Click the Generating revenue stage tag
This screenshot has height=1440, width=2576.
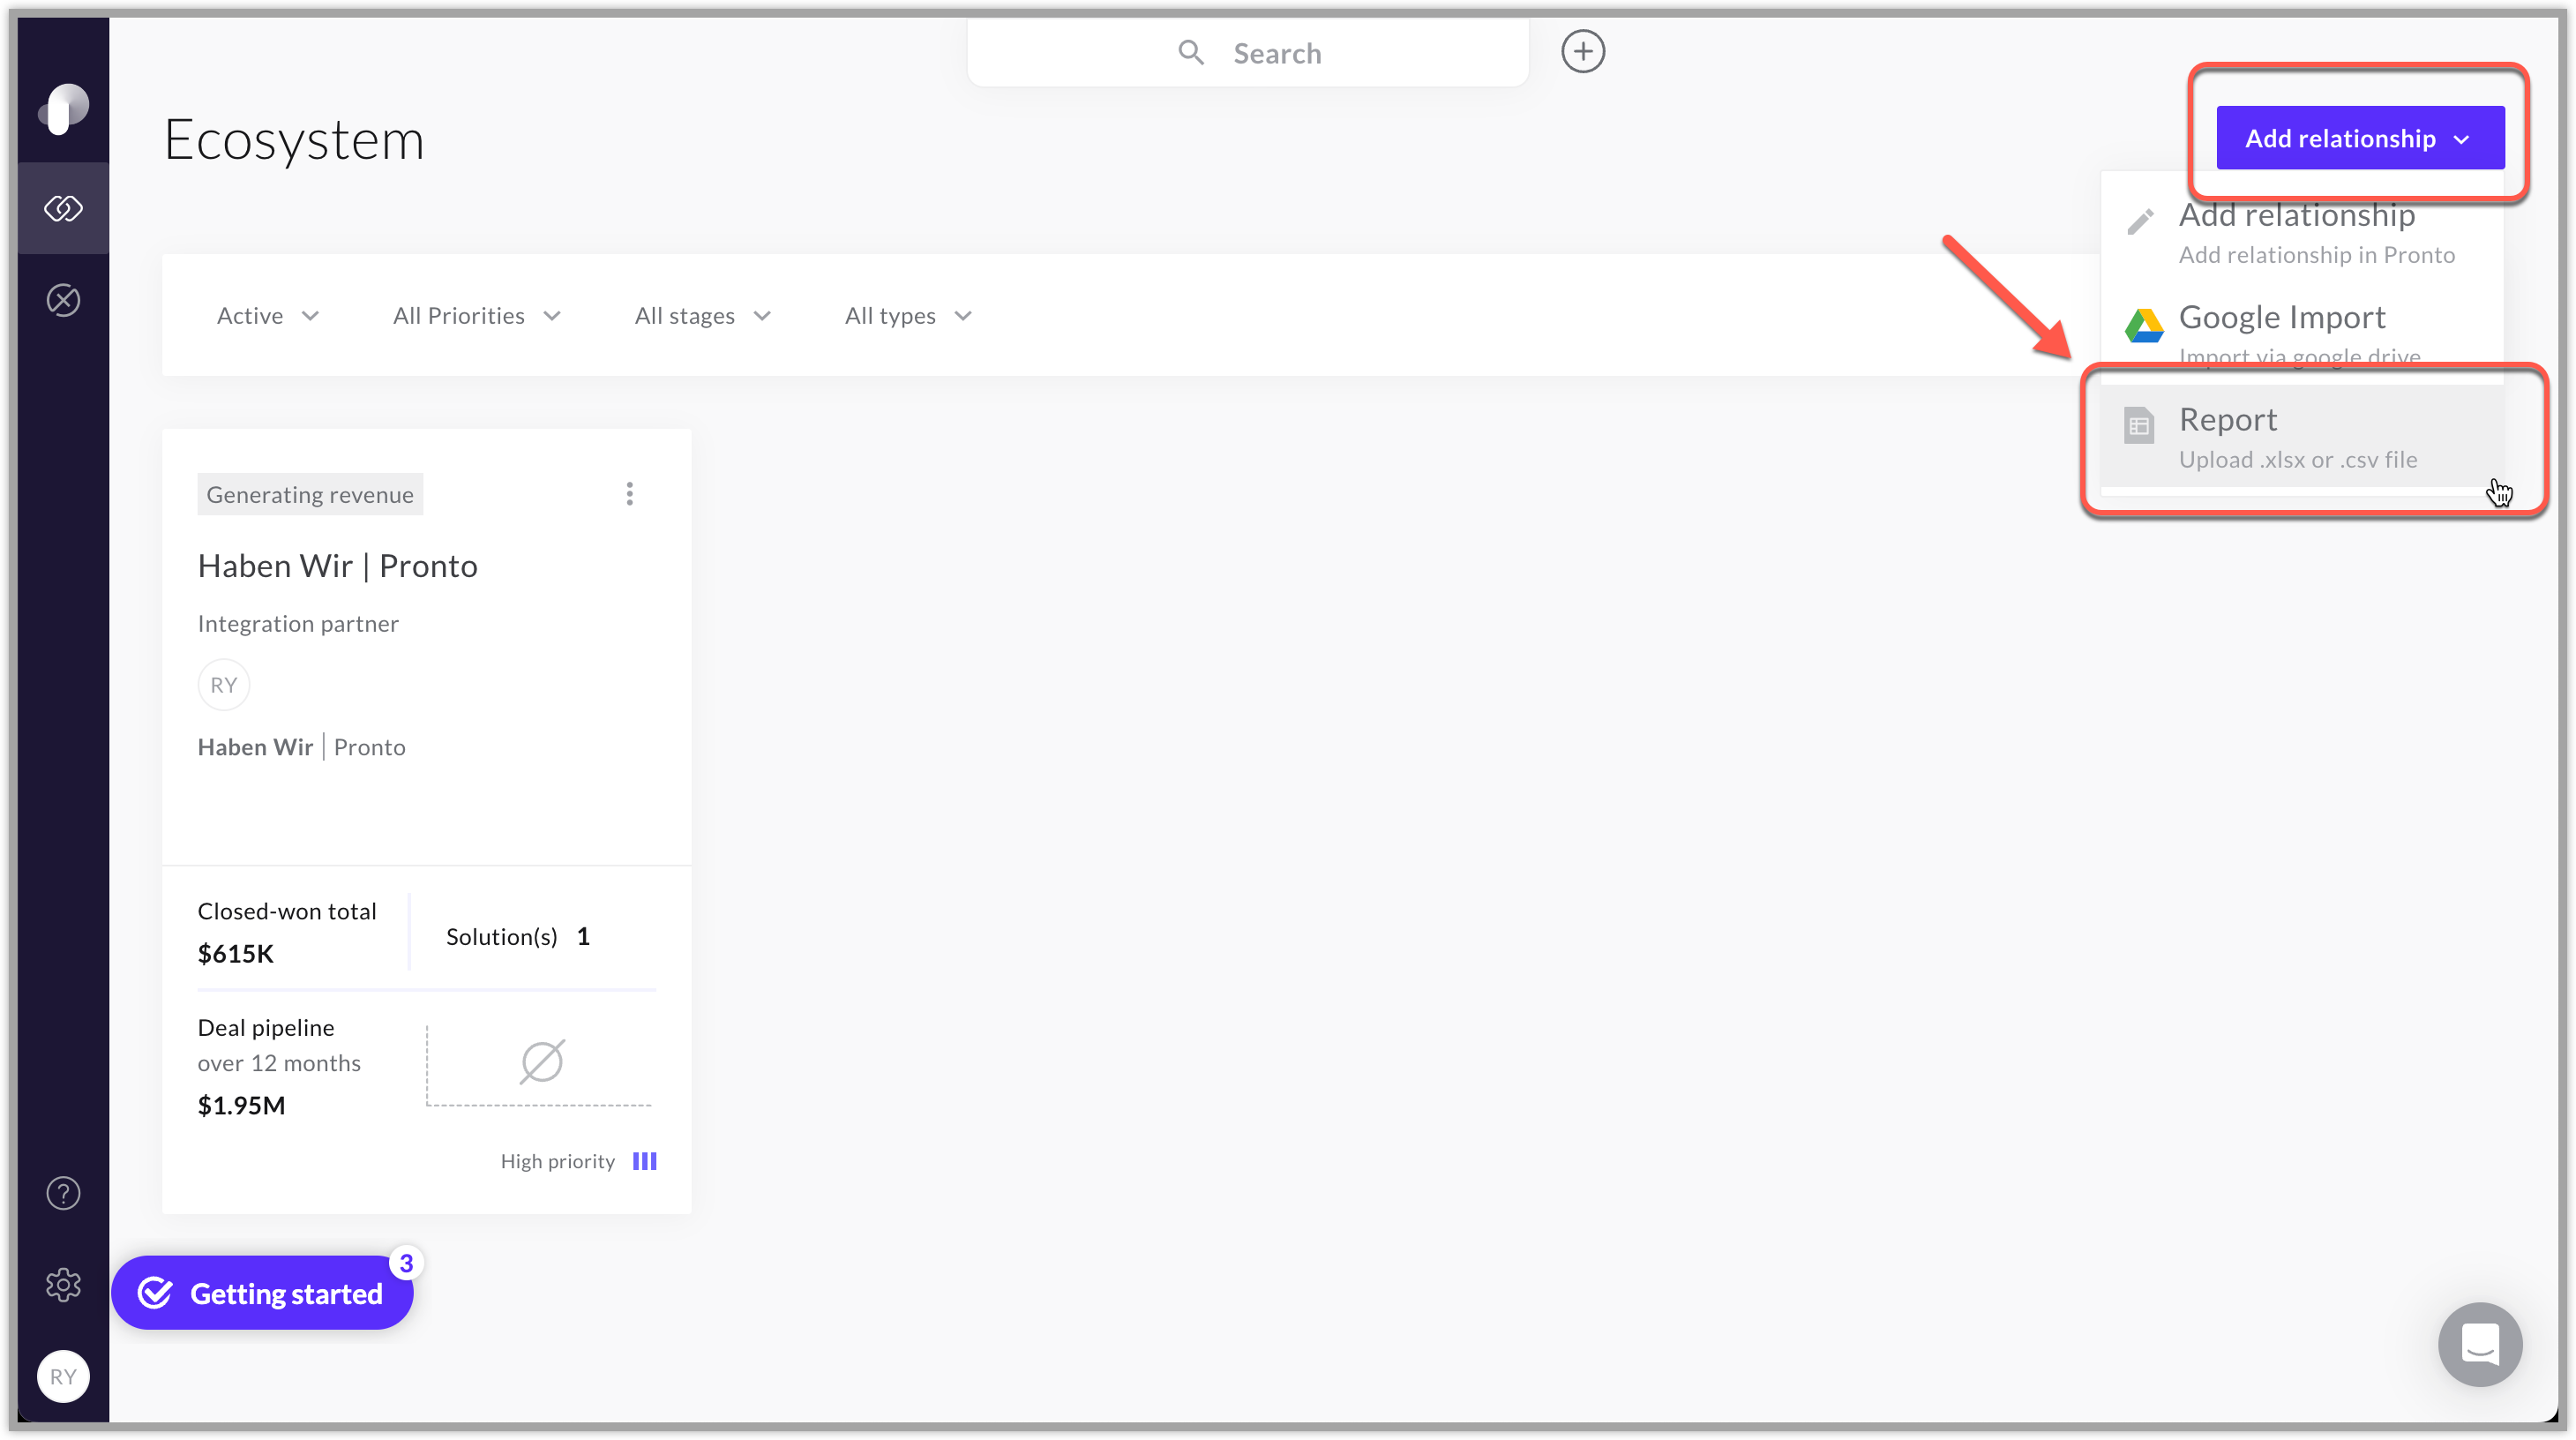[x=310, y=494]
